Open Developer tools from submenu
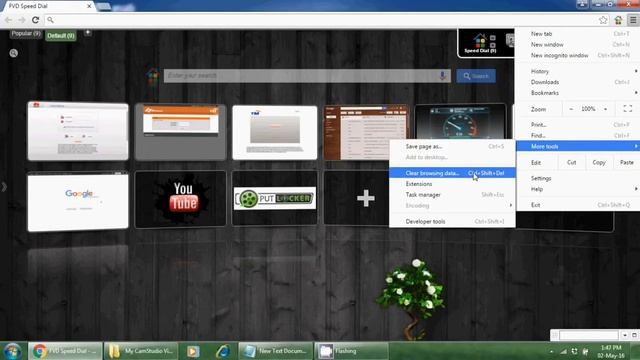640x360 pixels. click(452, 222)
